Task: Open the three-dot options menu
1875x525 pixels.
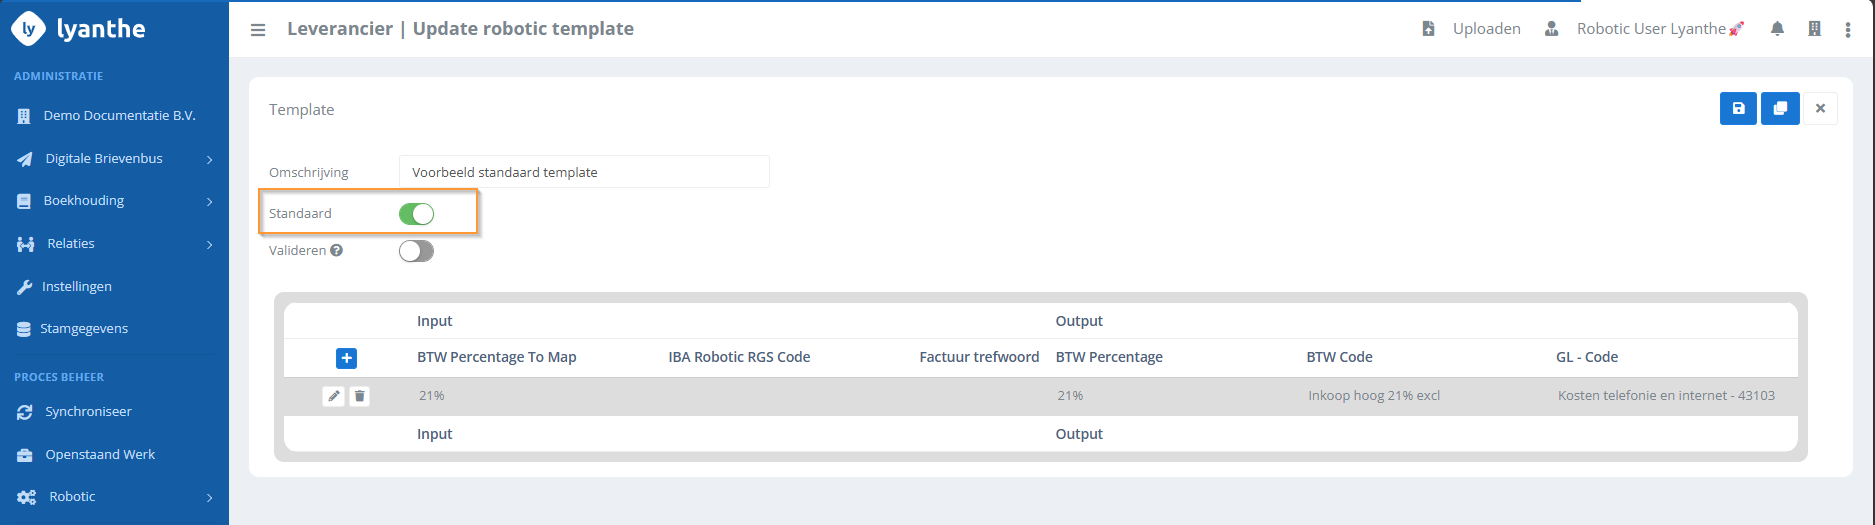Action: [x=1847, y=30]
